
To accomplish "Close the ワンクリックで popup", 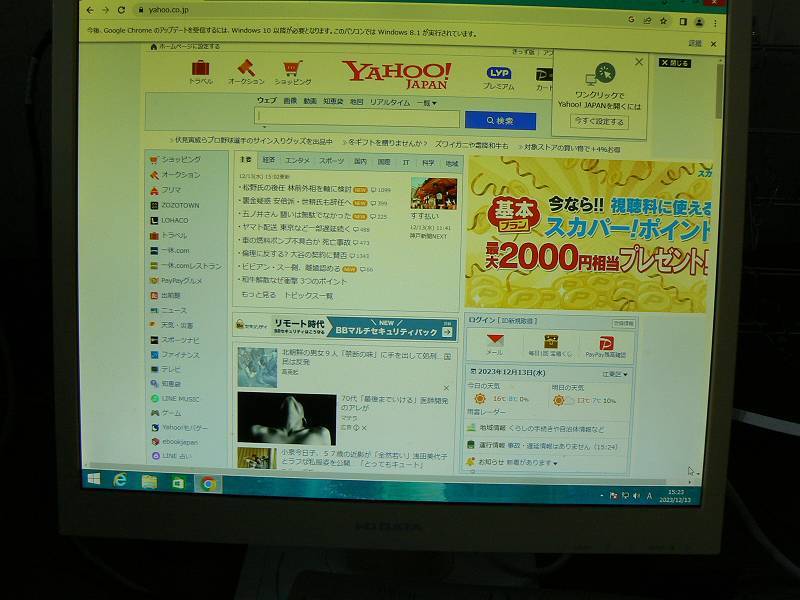I will pos(639,62).
